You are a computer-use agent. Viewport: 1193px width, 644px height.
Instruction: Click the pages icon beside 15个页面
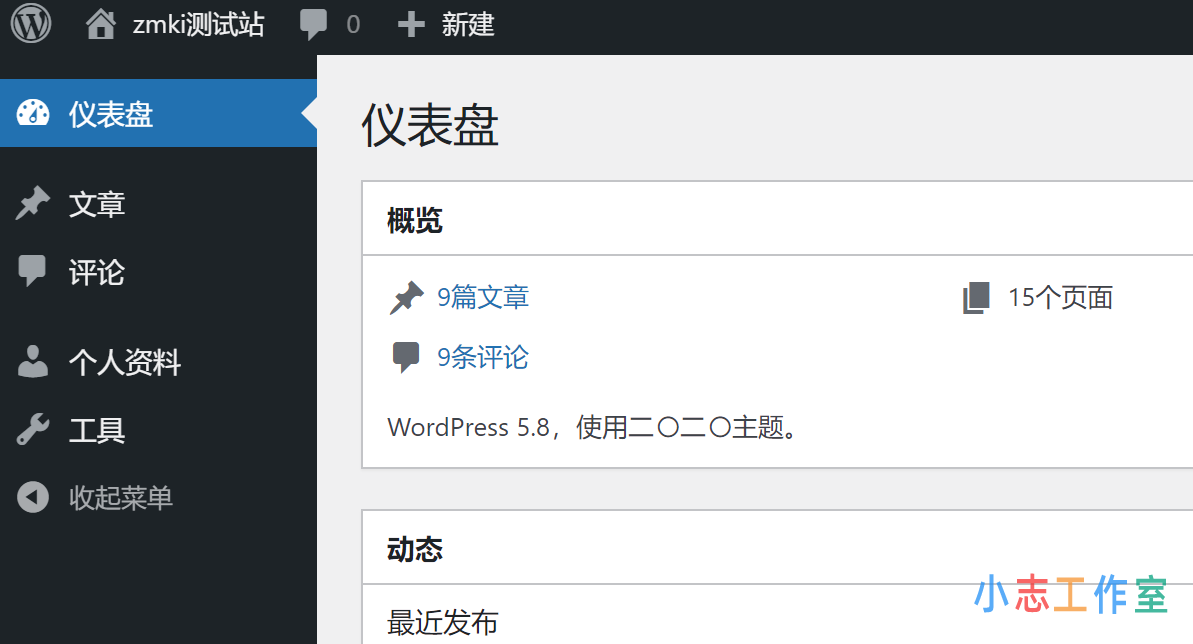click(x=975, y=297)
